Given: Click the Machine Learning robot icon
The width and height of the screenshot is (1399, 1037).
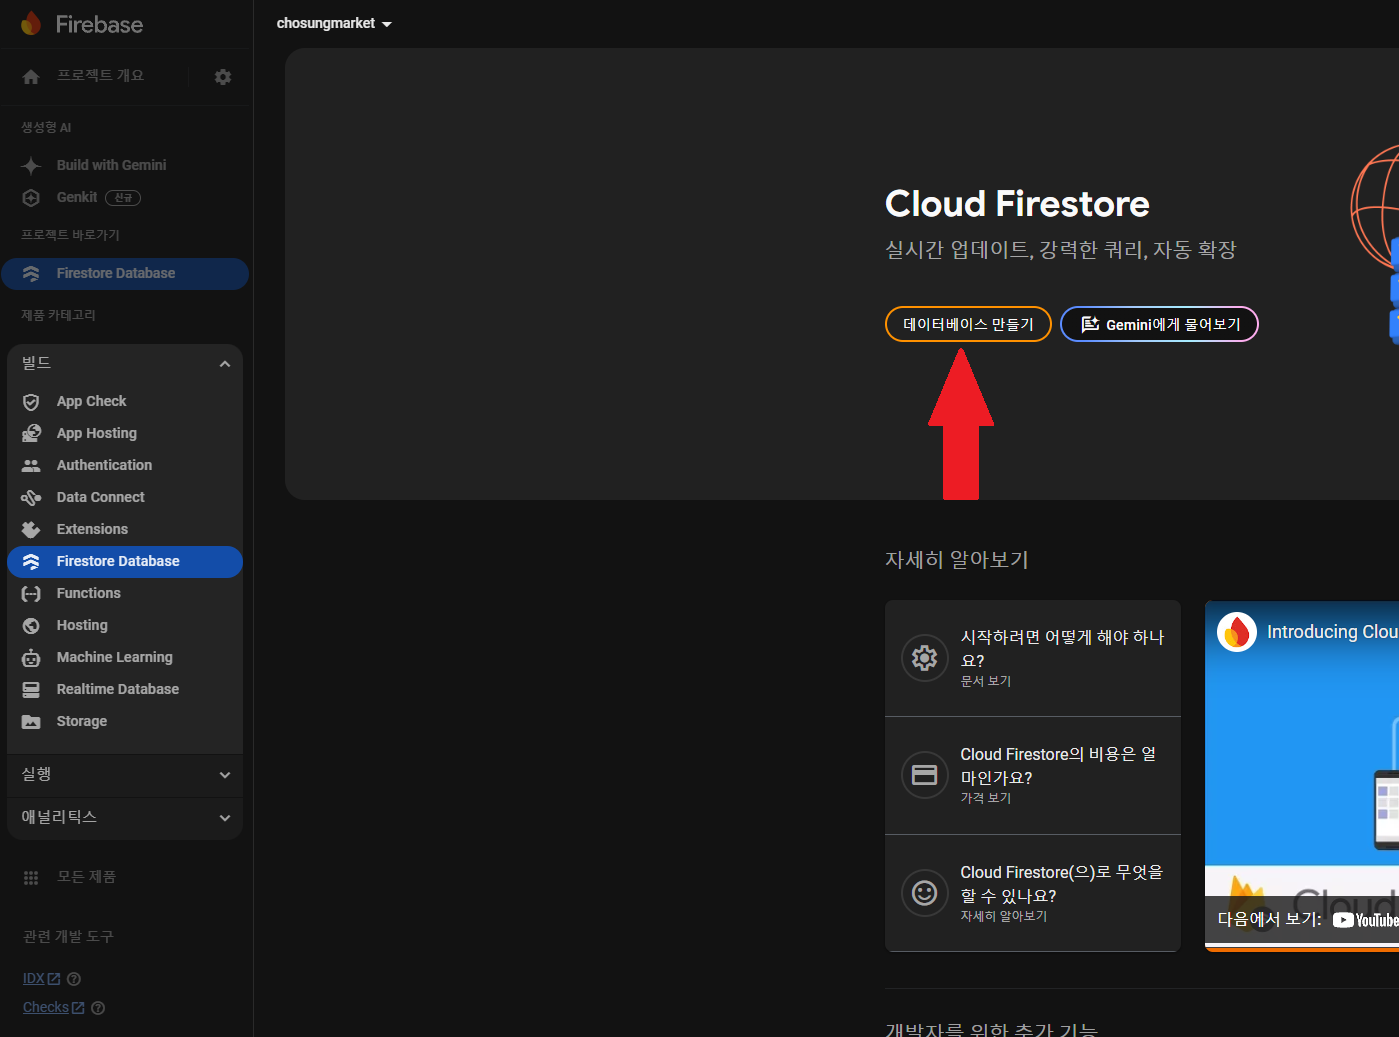Looking at the screenshot, I should [x=31, y=658].
